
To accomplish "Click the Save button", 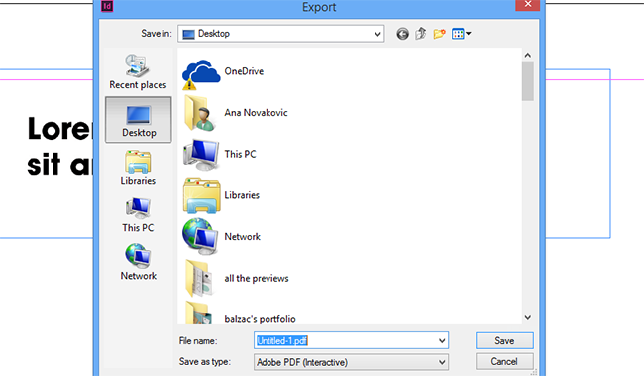I will click(x=505, y=341).
